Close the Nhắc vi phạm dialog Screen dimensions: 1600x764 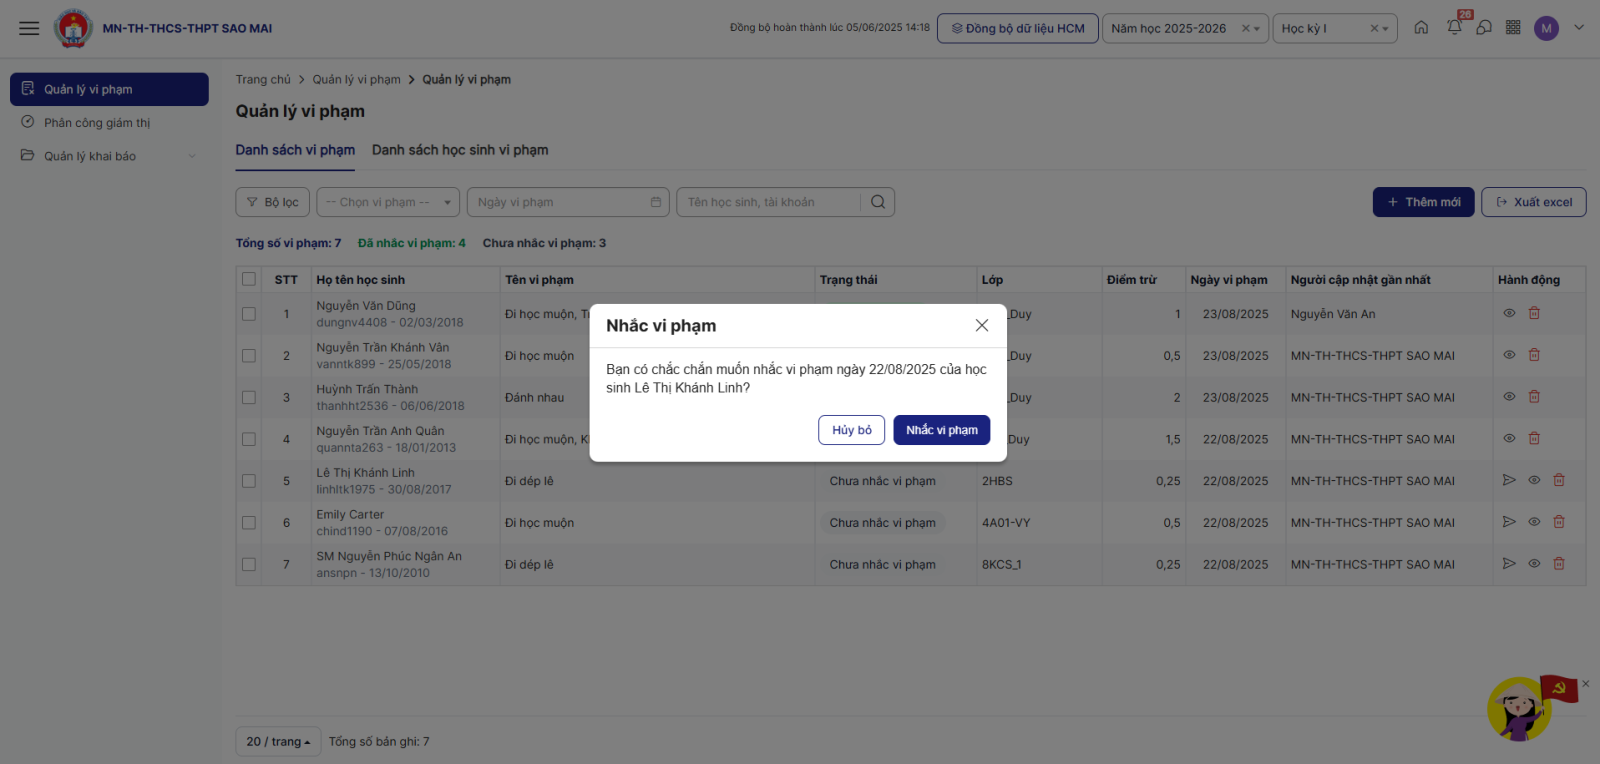point(982,326)
